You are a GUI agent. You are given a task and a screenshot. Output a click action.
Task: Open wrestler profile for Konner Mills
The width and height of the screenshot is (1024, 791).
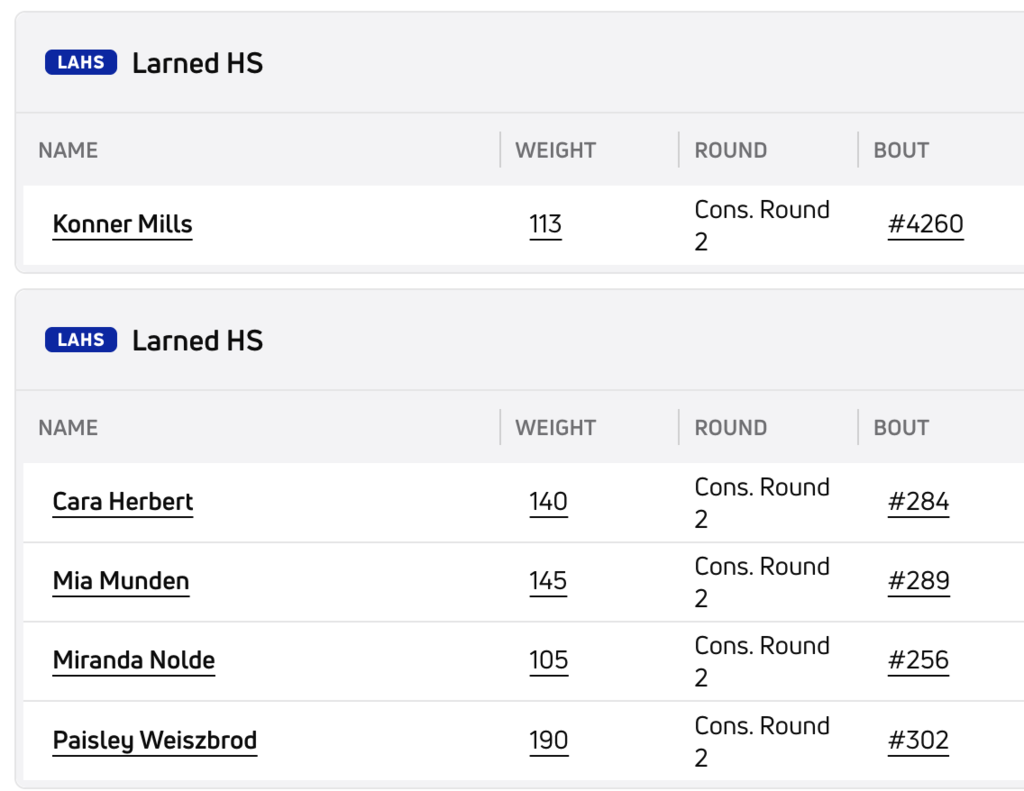pos(122,224)
